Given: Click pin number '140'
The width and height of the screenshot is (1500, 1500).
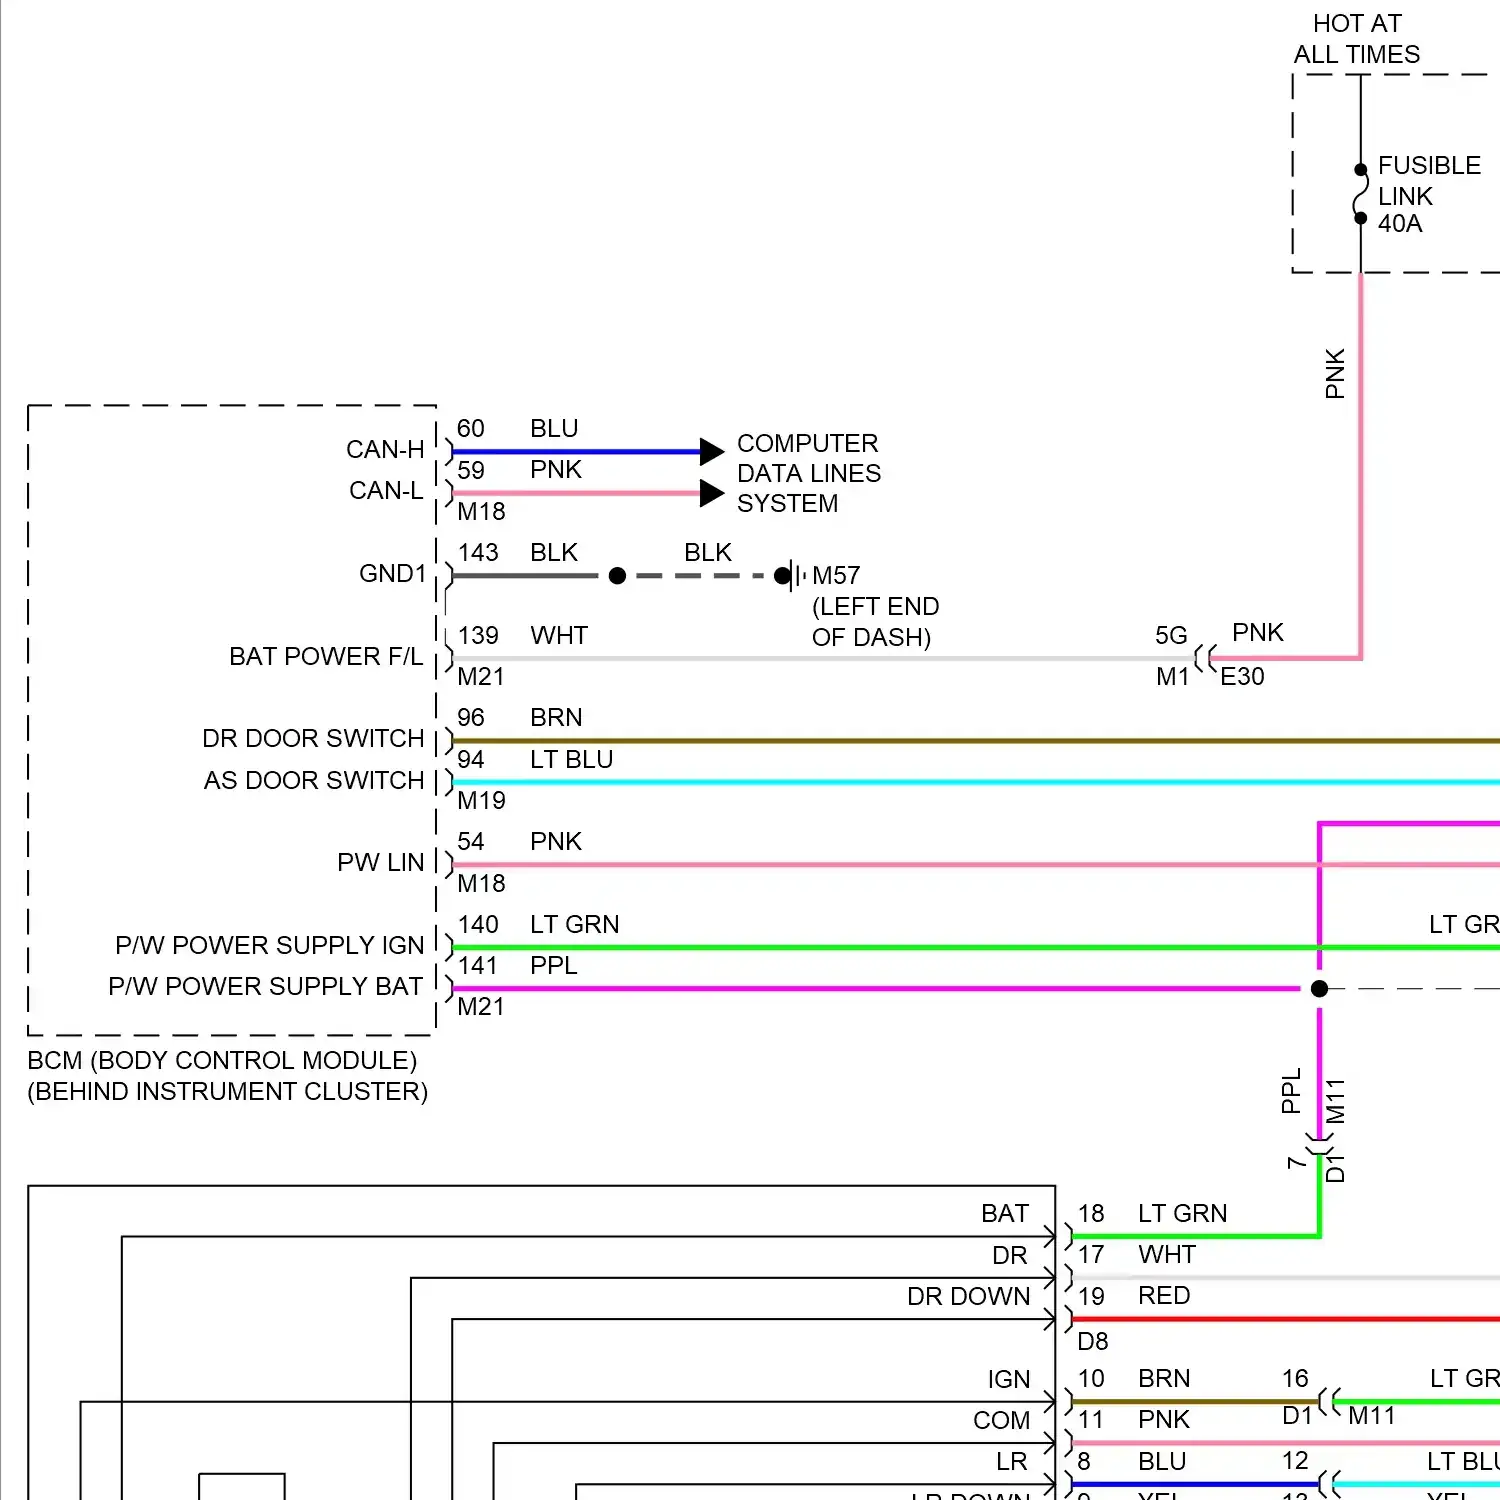Looking at the screenshot, I should click(x=478, y=925).
